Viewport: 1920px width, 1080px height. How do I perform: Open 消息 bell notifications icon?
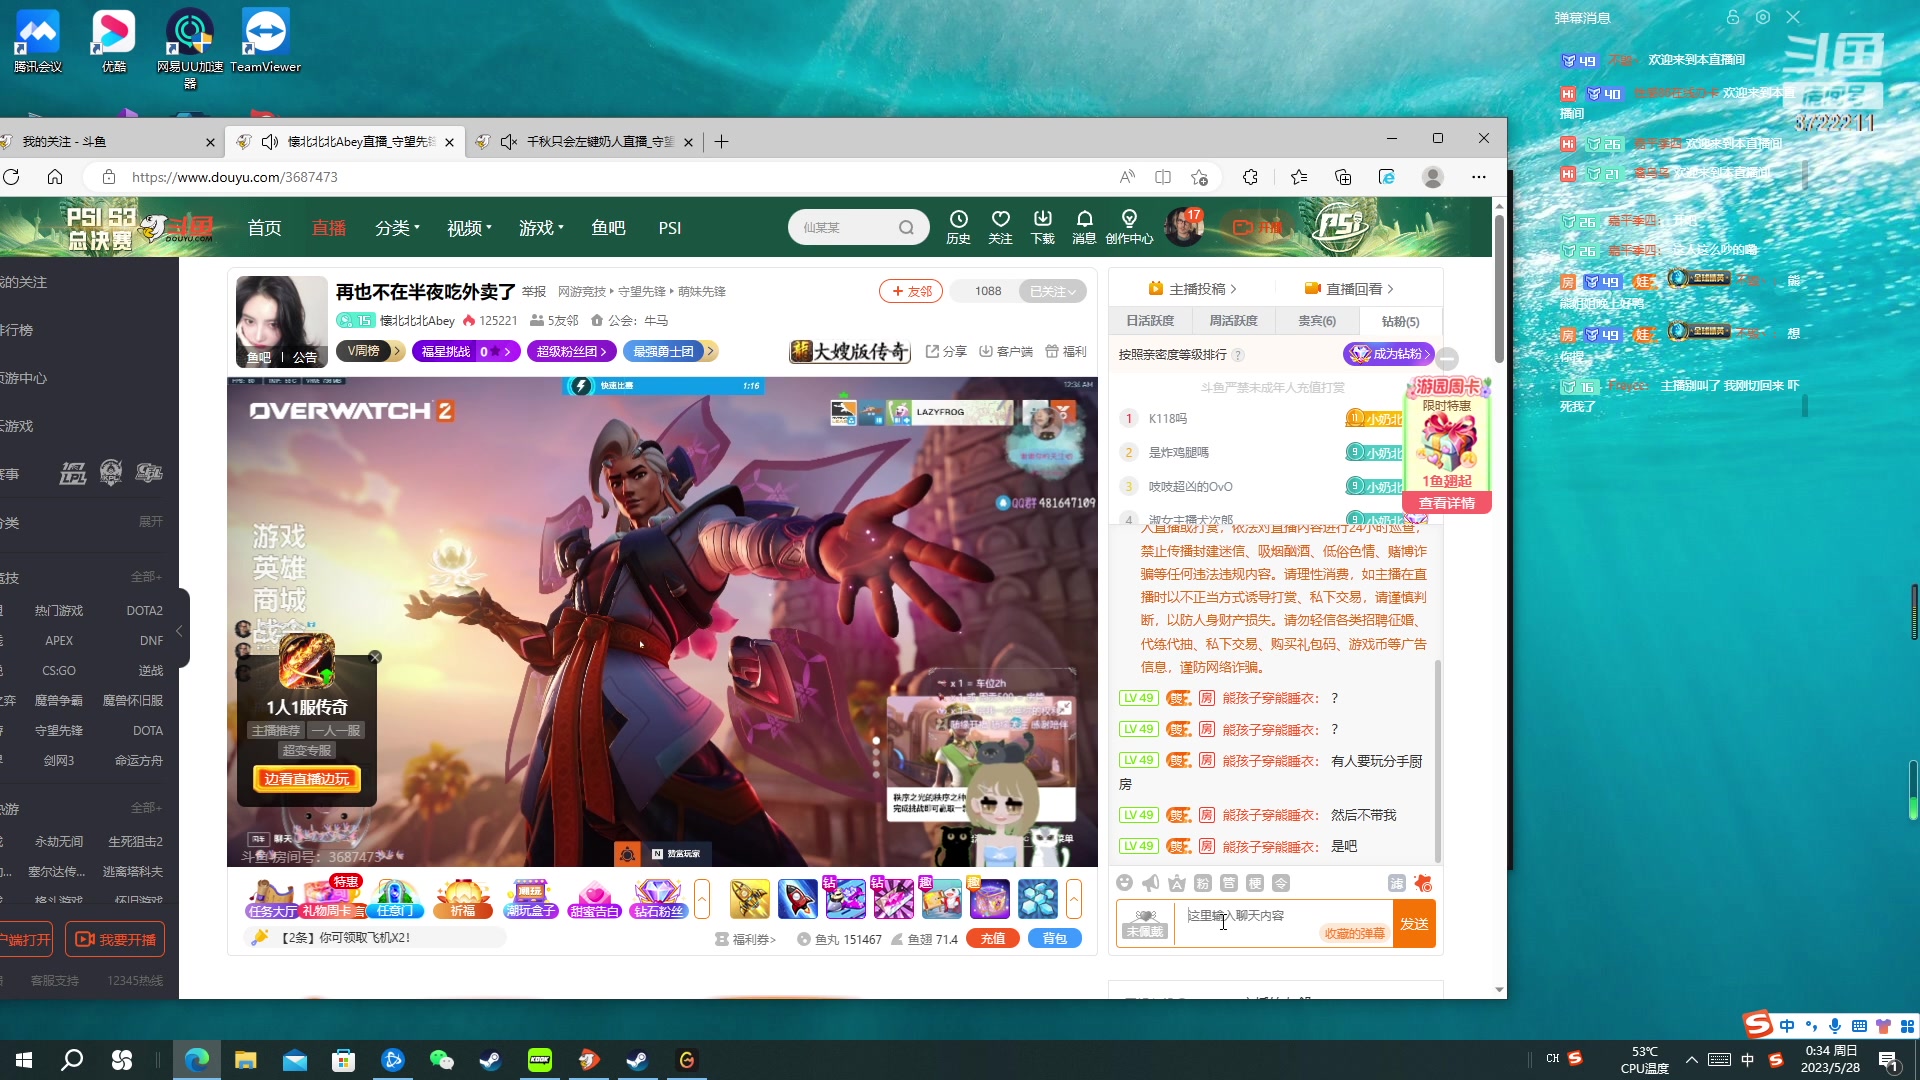pos(1084,227)
